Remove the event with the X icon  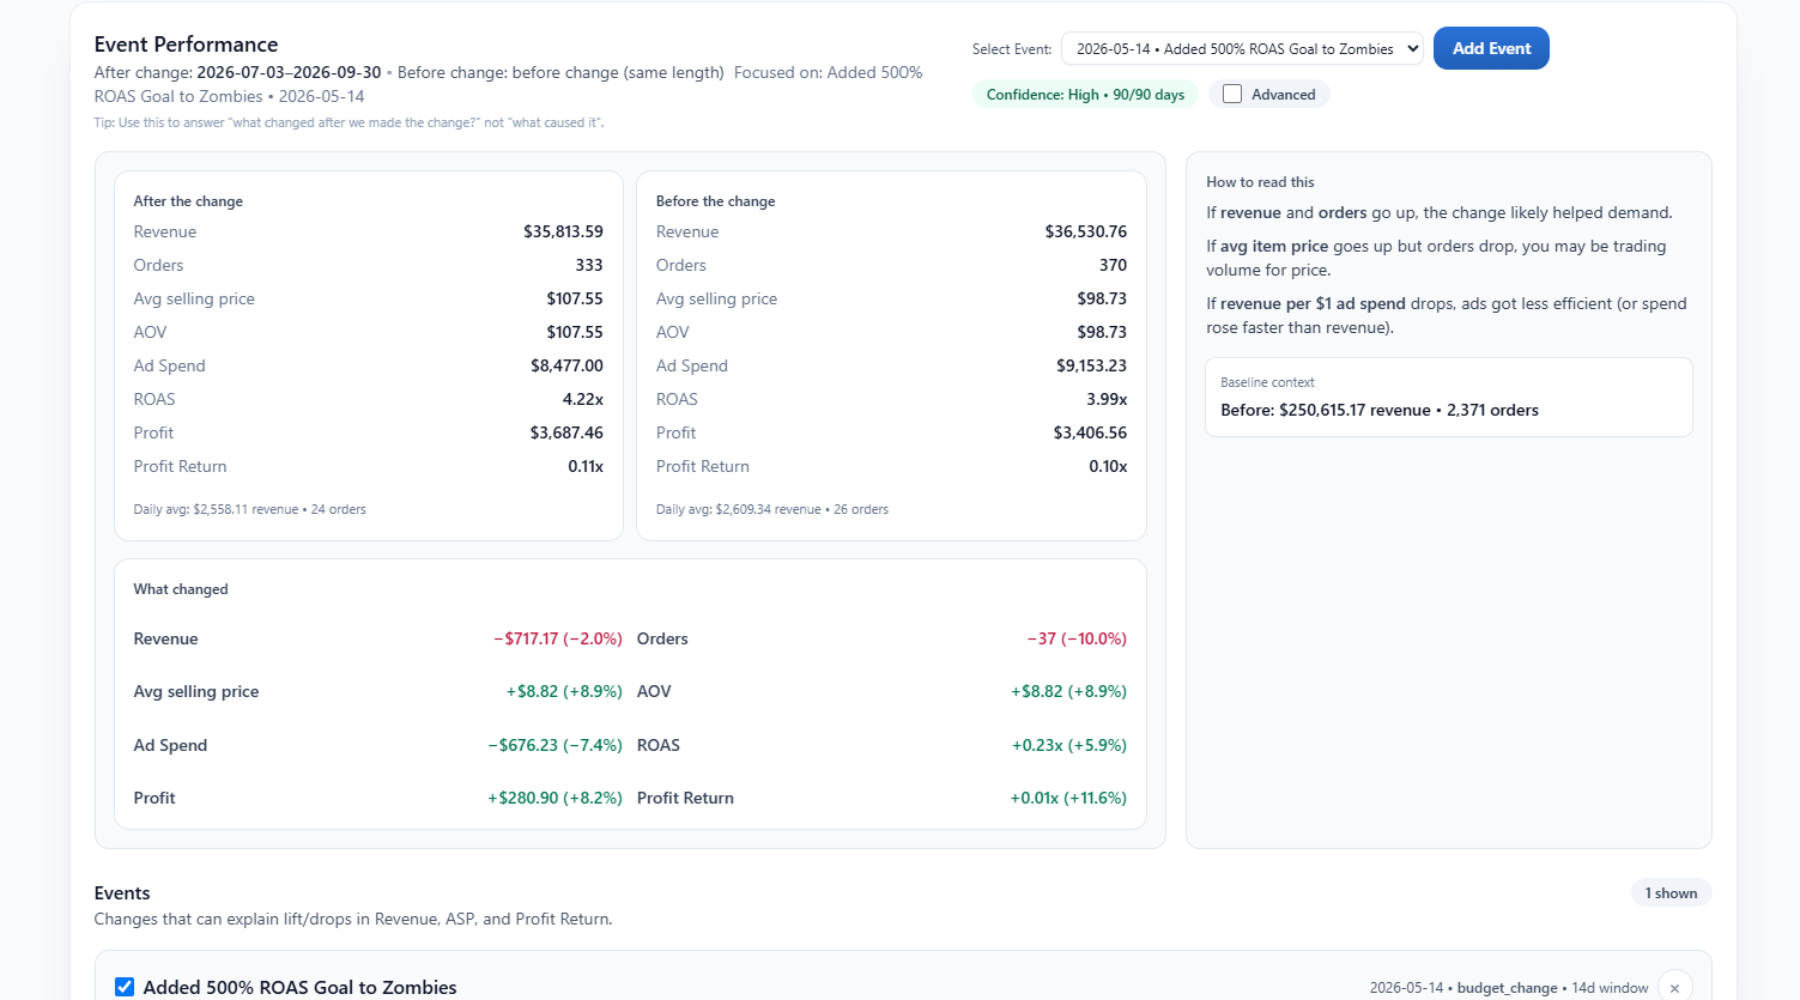click(1675, 987)
